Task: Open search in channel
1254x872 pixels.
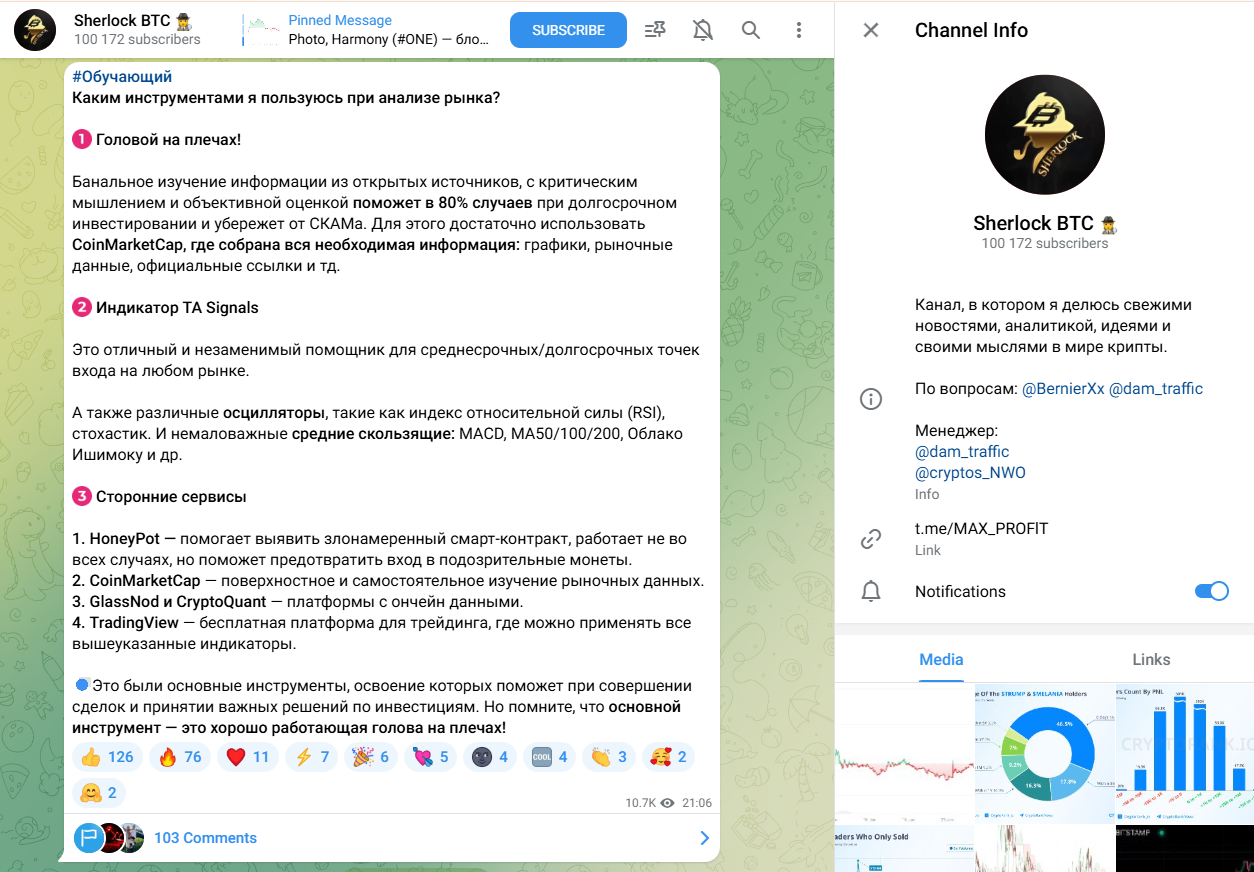Action: [751, 30]
